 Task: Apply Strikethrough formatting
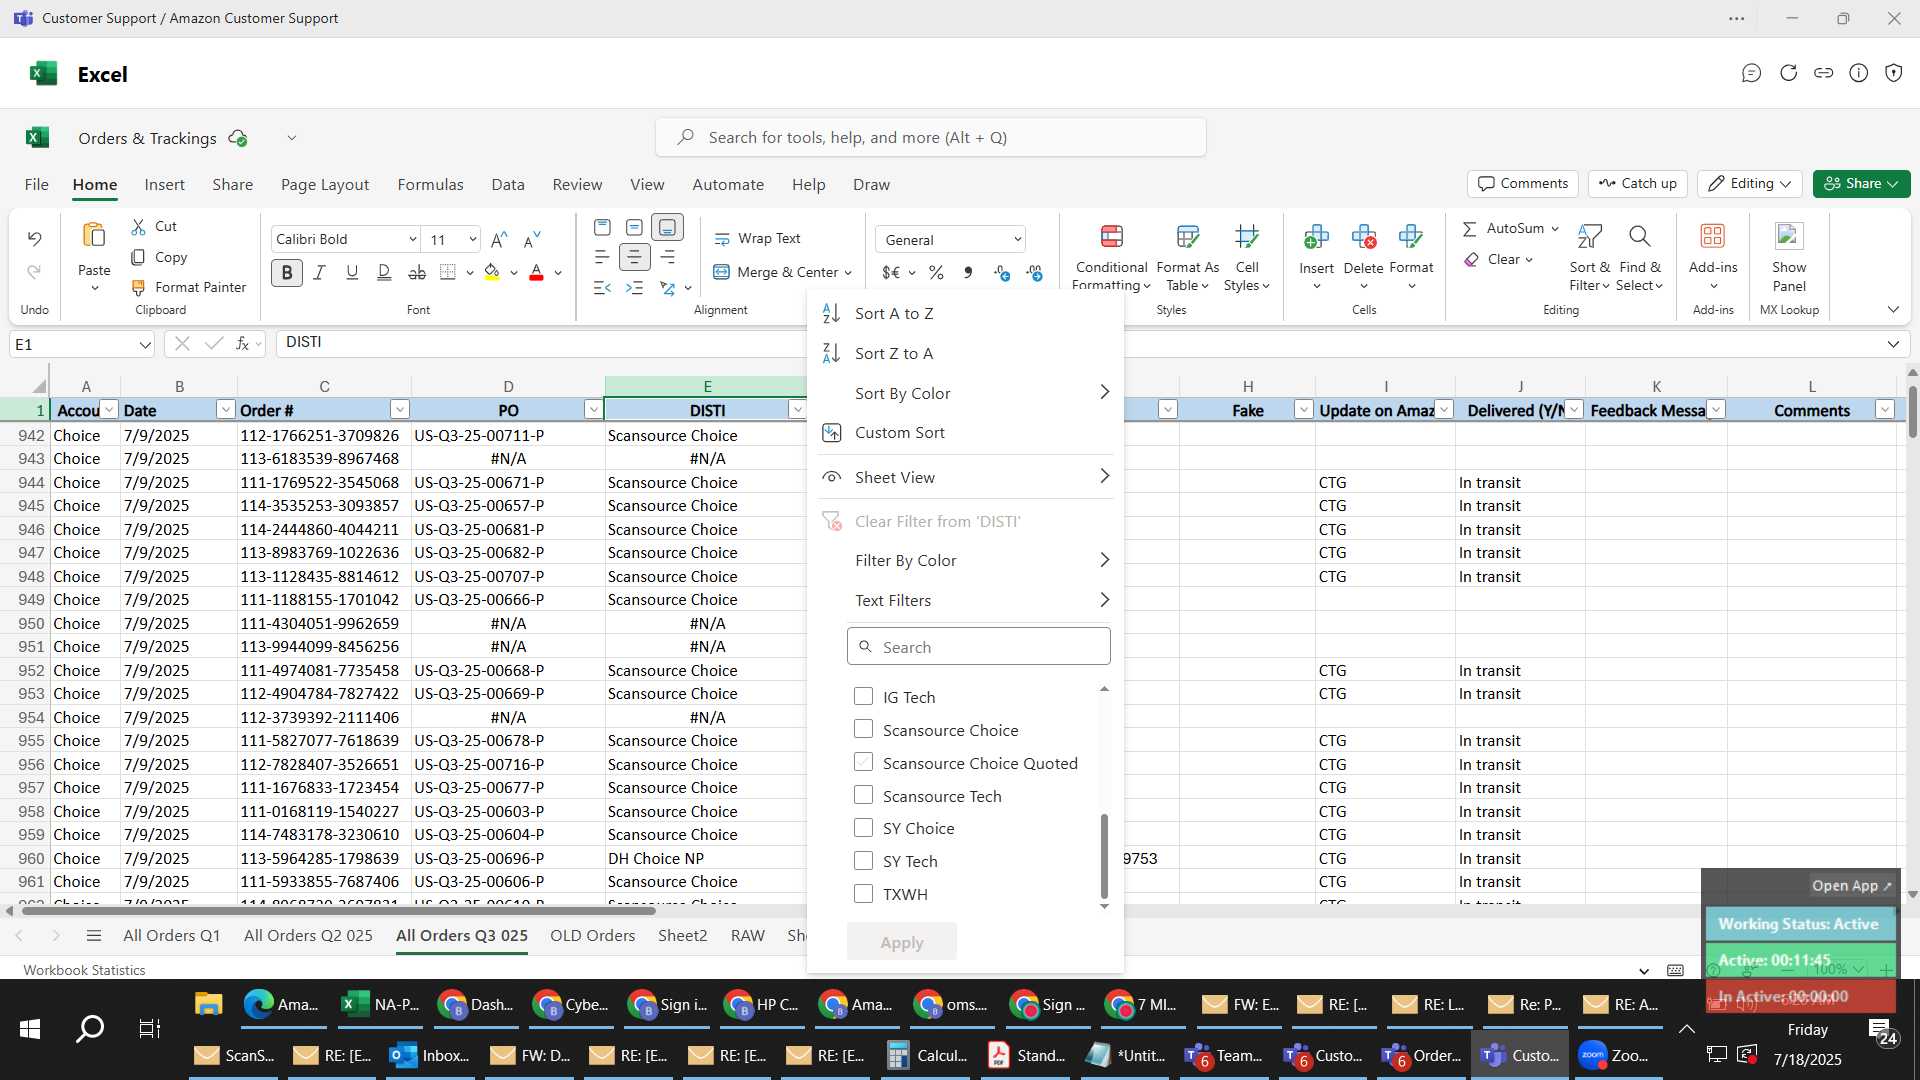tap(417, 272)
